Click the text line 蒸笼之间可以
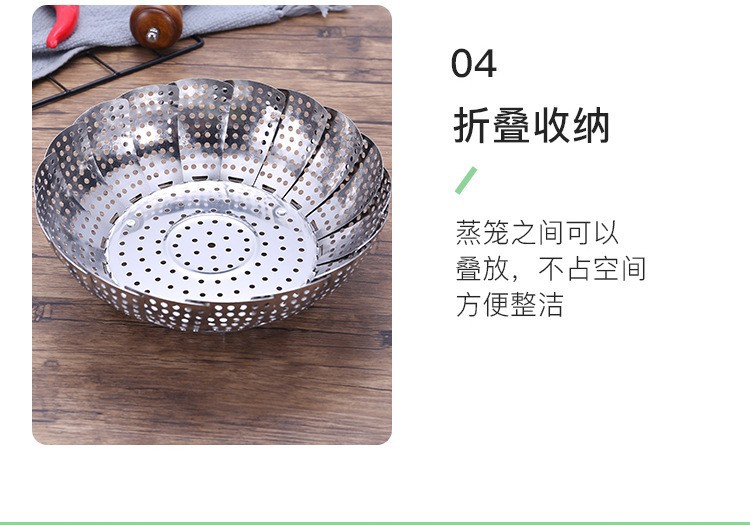The image size is (750, 525). (x=537, y=232)
